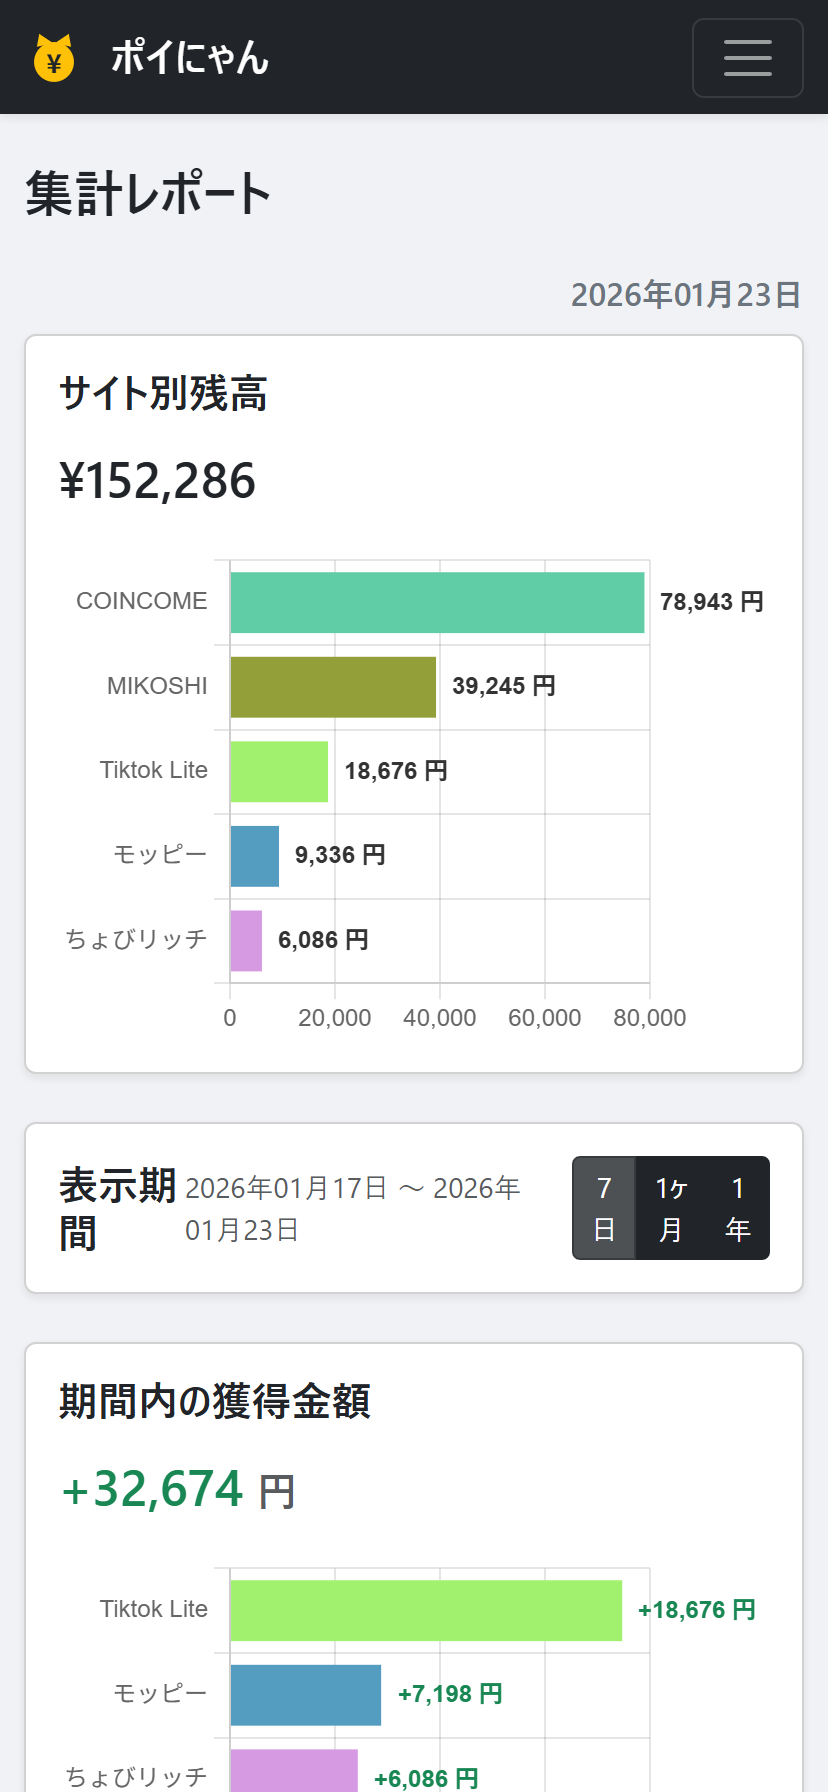Click the date 2026年01月23日
Screen dimensions: 828x1792
click(684, 295)
